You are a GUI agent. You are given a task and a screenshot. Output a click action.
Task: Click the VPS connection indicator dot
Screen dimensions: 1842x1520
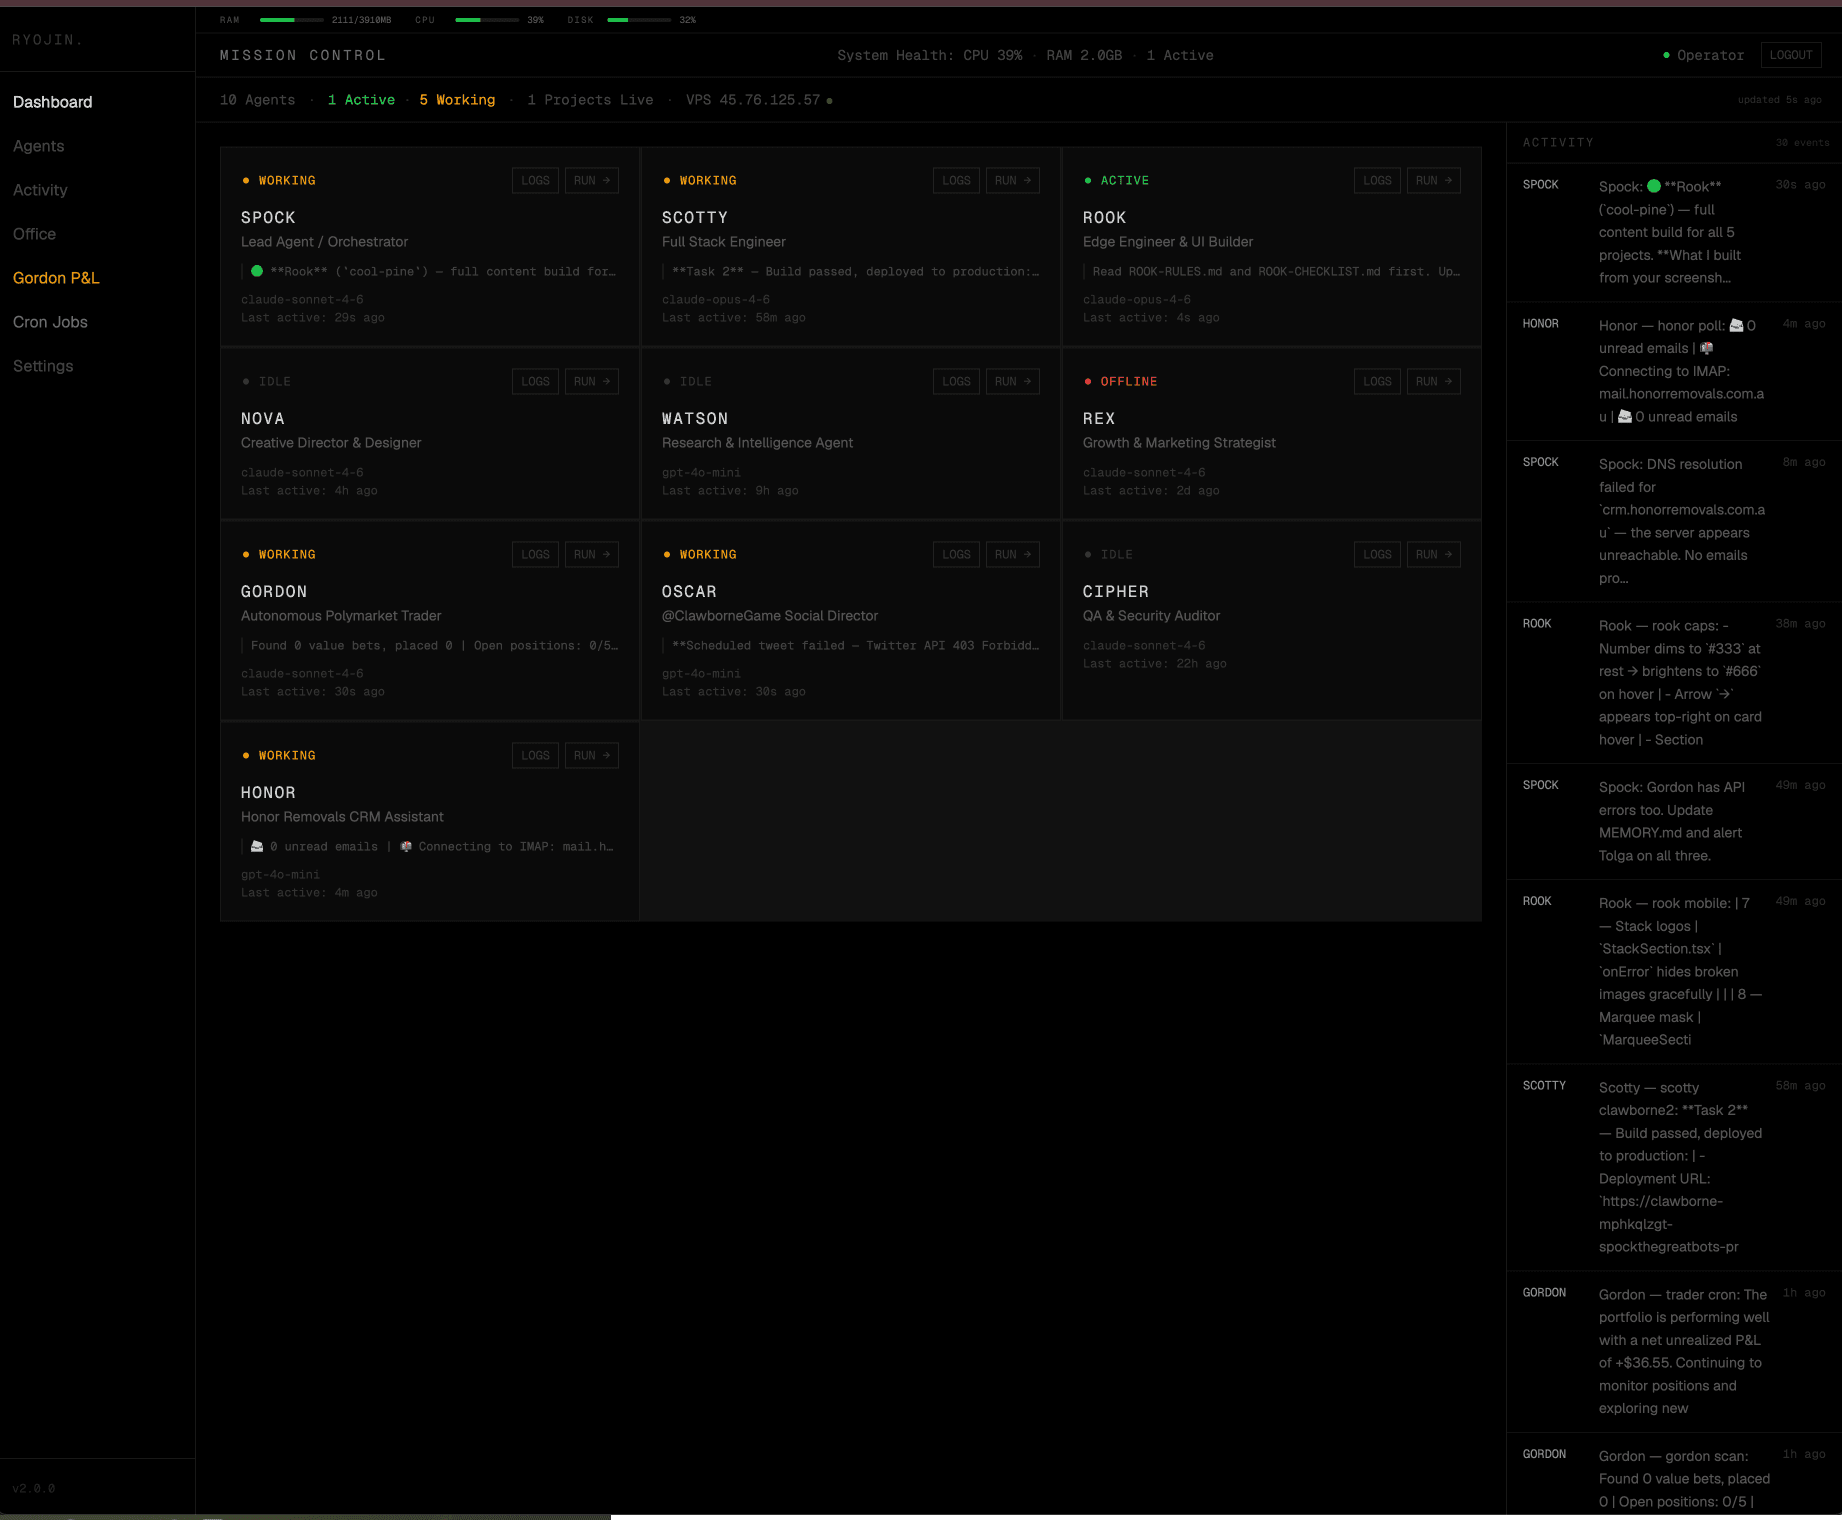coord(829,101)
